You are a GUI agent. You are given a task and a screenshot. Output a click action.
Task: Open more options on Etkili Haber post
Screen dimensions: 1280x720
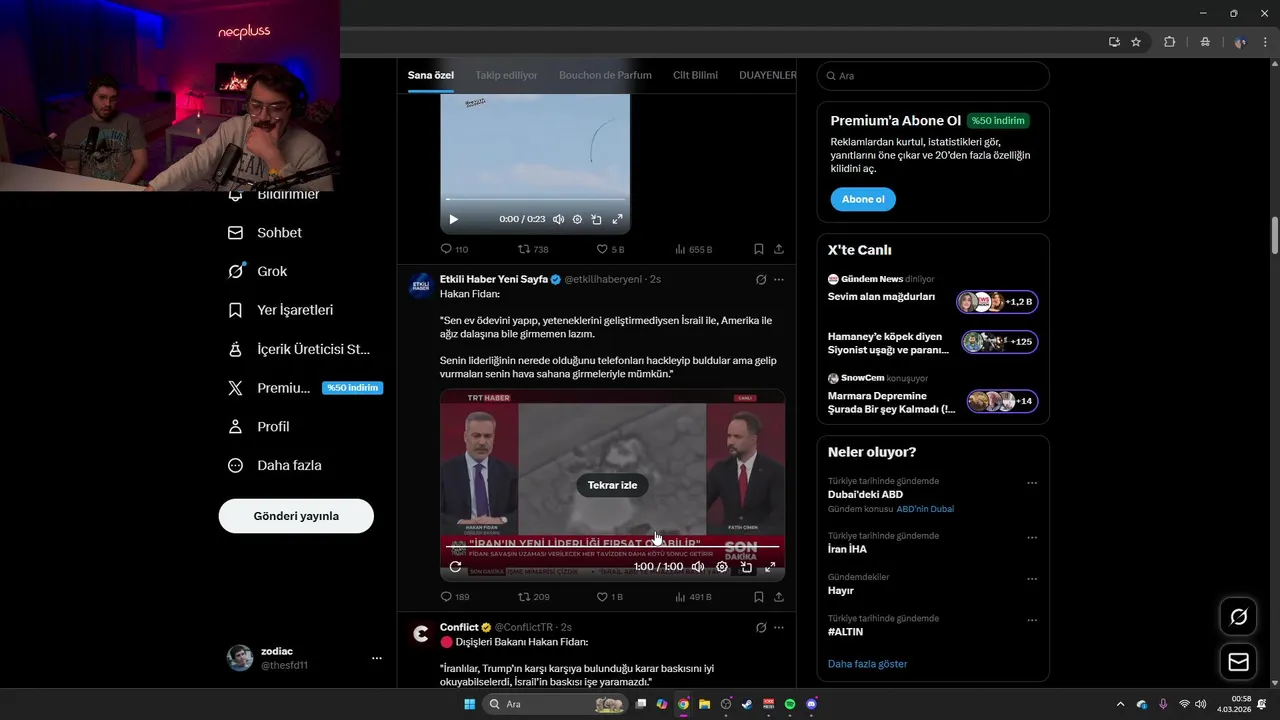pyautogui.click(x=779, y=280)
